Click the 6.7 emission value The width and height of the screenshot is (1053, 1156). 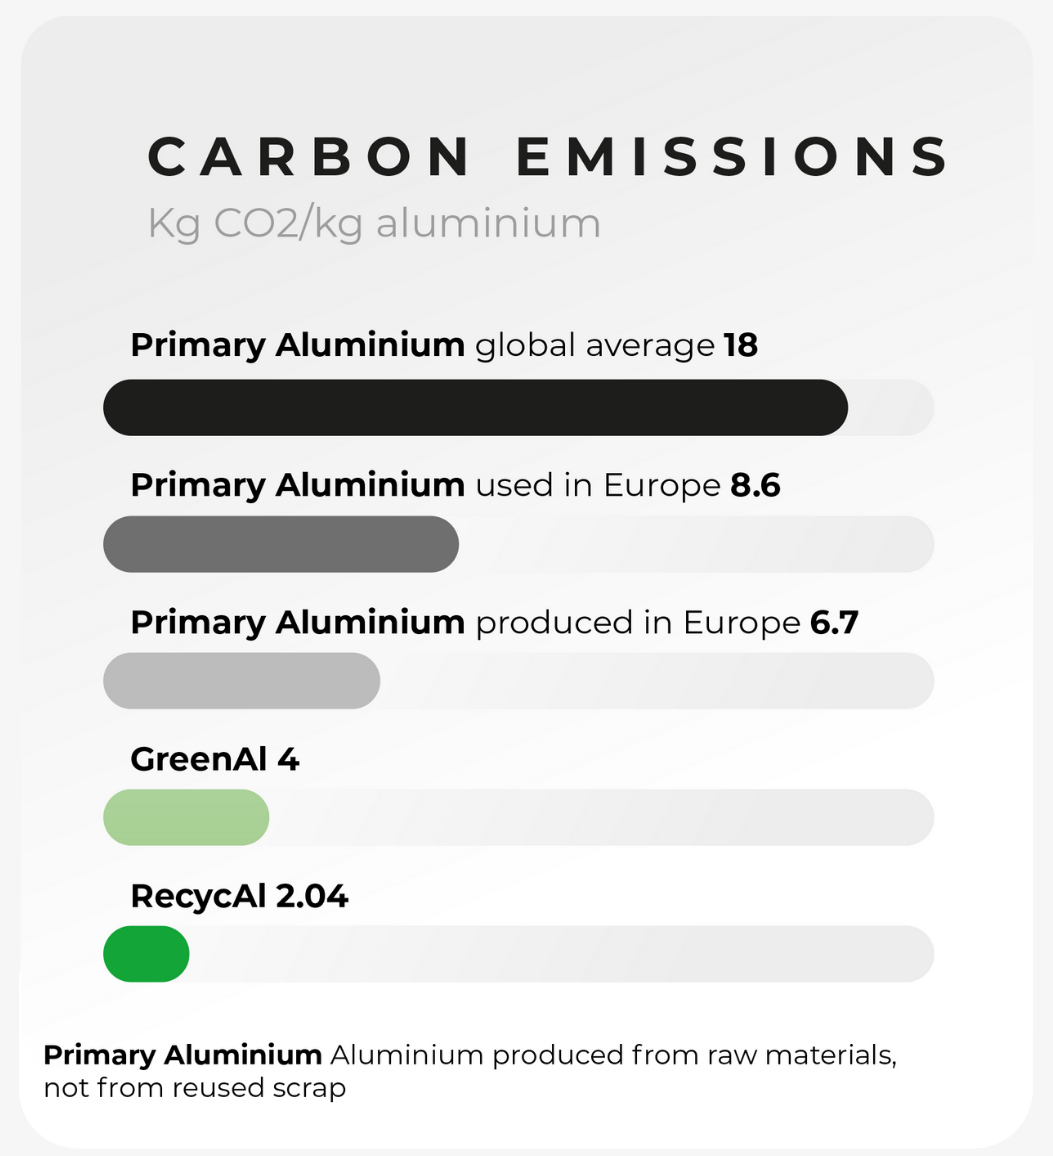834,623
